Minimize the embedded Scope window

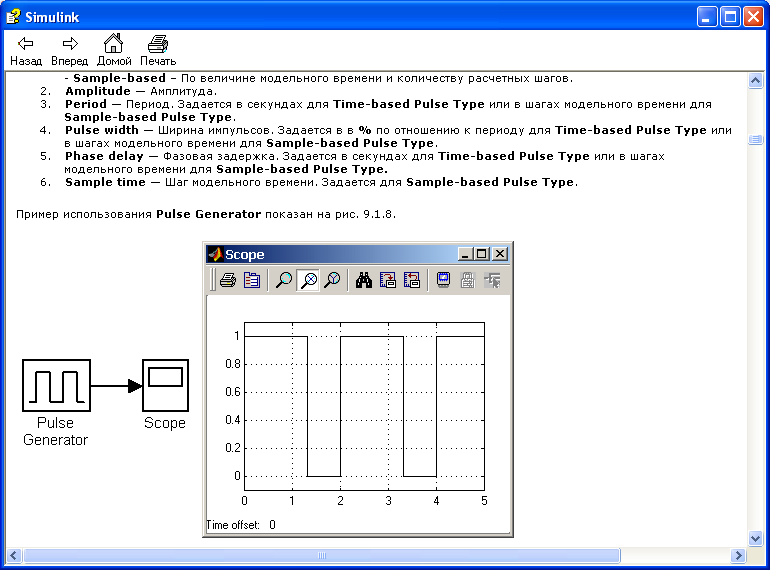[466, 254]
